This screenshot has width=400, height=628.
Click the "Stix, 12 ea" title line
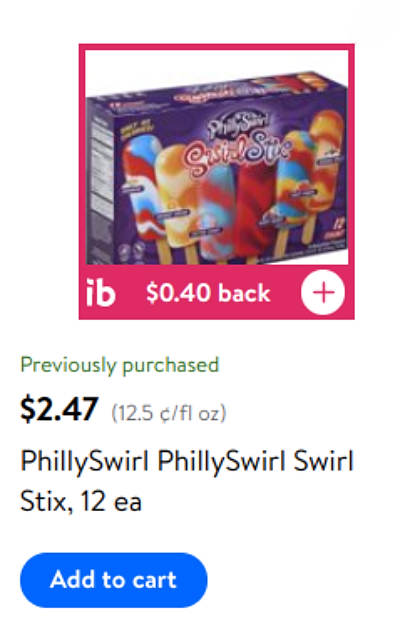point(81,501)
